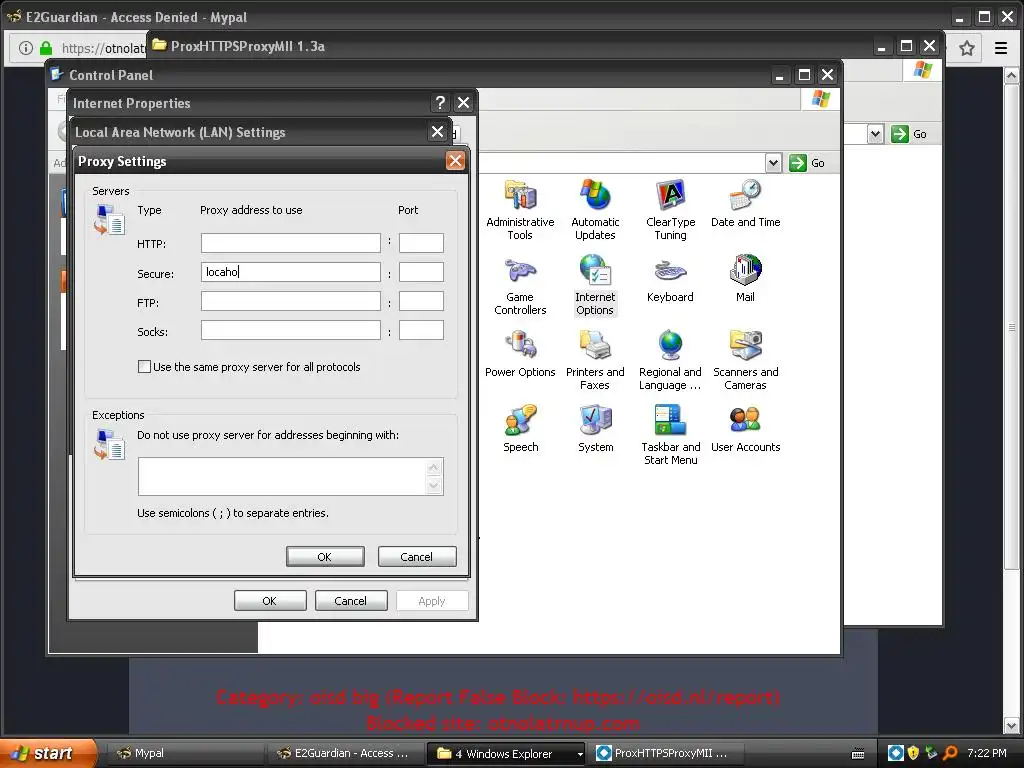The width and height of the screenshot is (1024, 768).
Task: Click Socks port field
Action: tap(421, 330)
